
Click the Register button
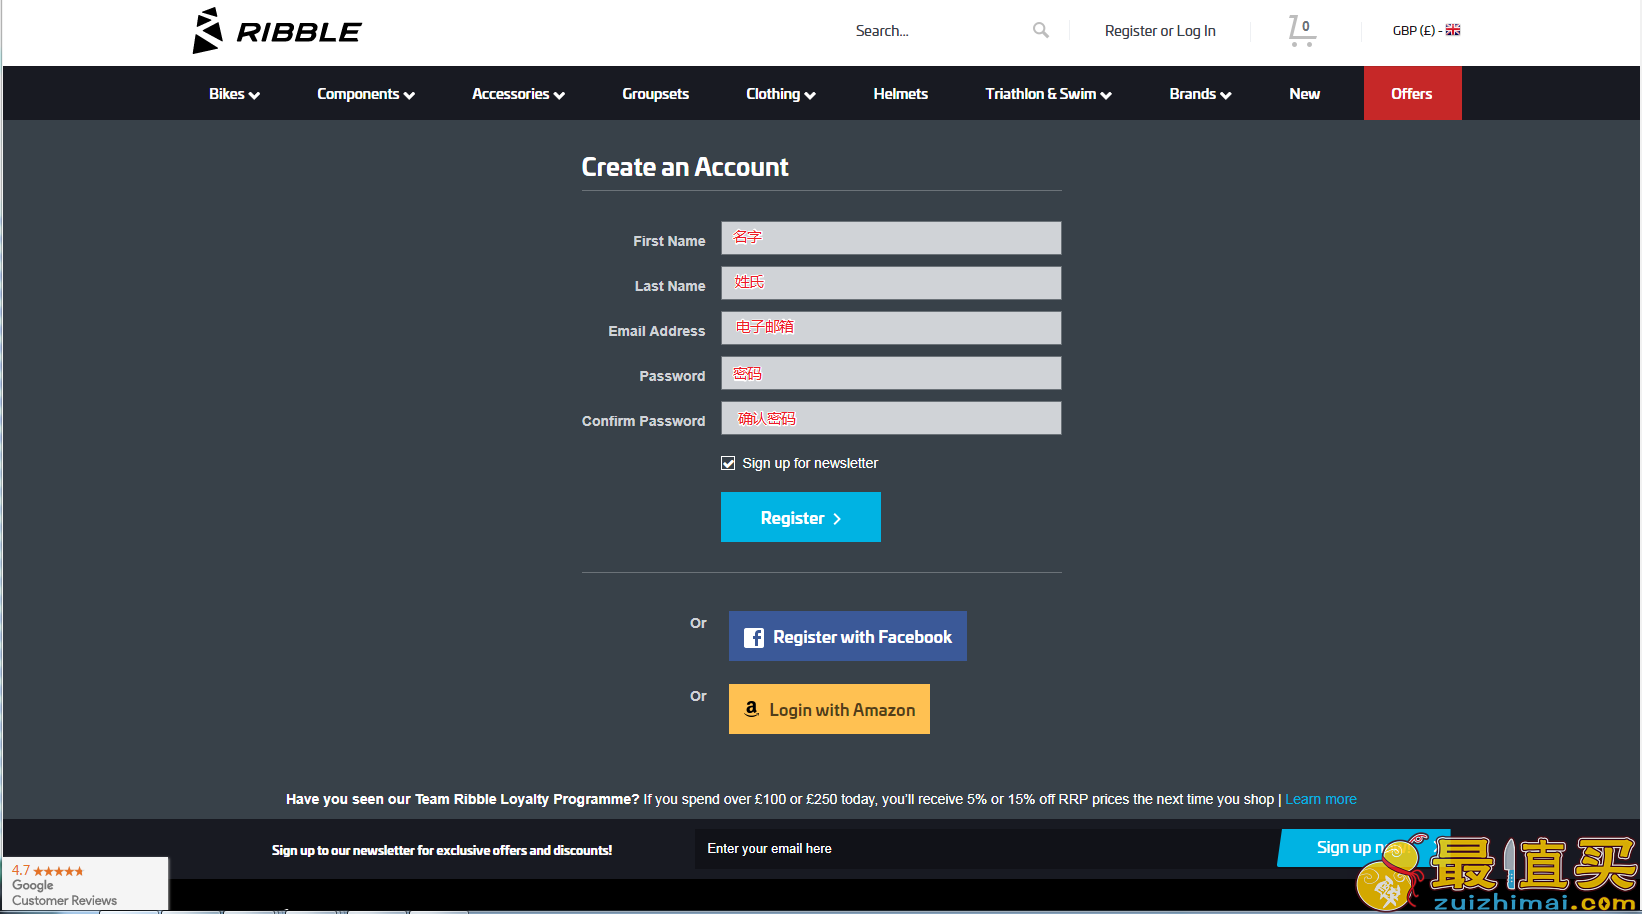point(801,517)
